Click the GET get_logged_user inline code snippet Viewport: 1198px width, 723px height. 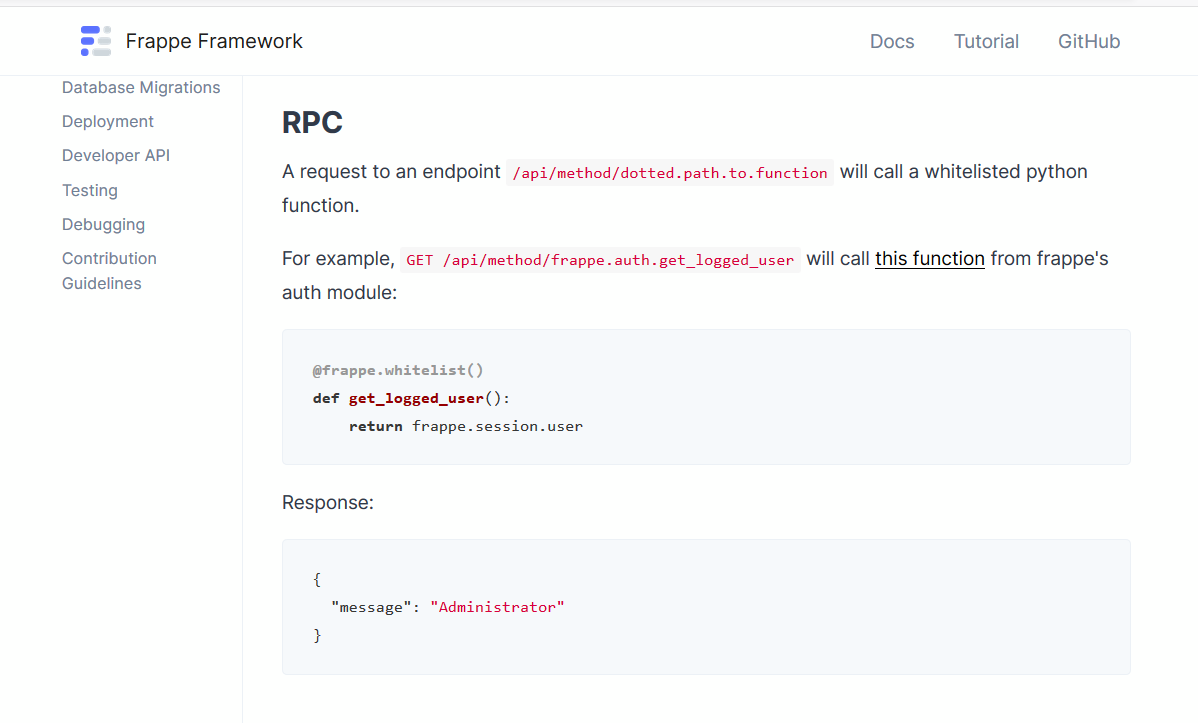click(x=600, y=260)
